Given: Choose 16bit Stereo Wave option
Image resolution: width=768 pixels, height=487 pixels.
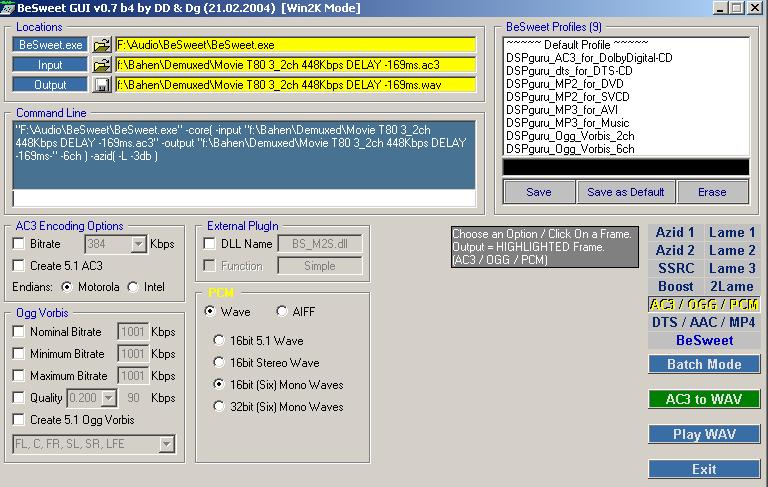Looking at the screenshot, I should (219, 363).
